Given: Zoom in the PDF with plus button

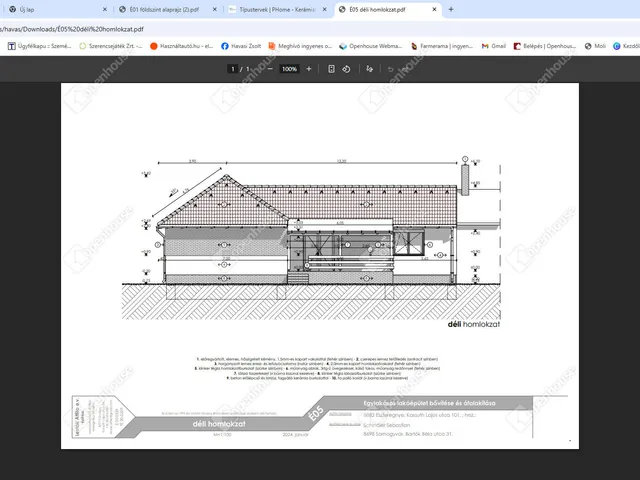Looking at the screenshot, I should click(x=309, y=69).
